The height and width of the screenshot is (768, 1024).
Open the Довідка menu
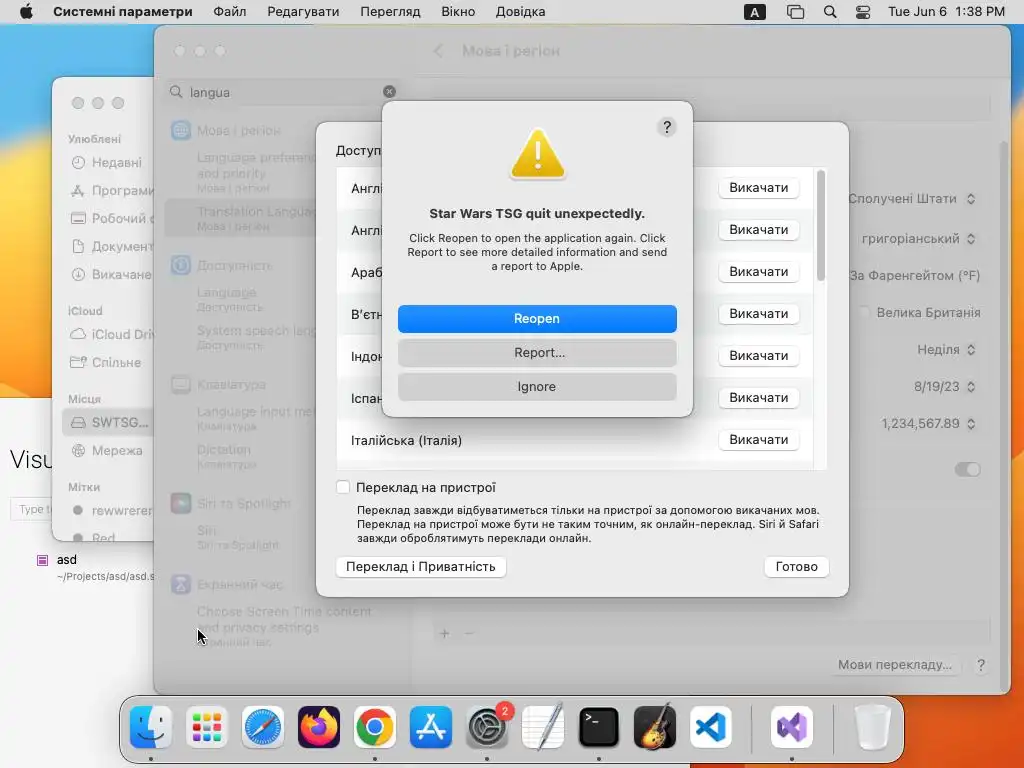tap(520, 12)
